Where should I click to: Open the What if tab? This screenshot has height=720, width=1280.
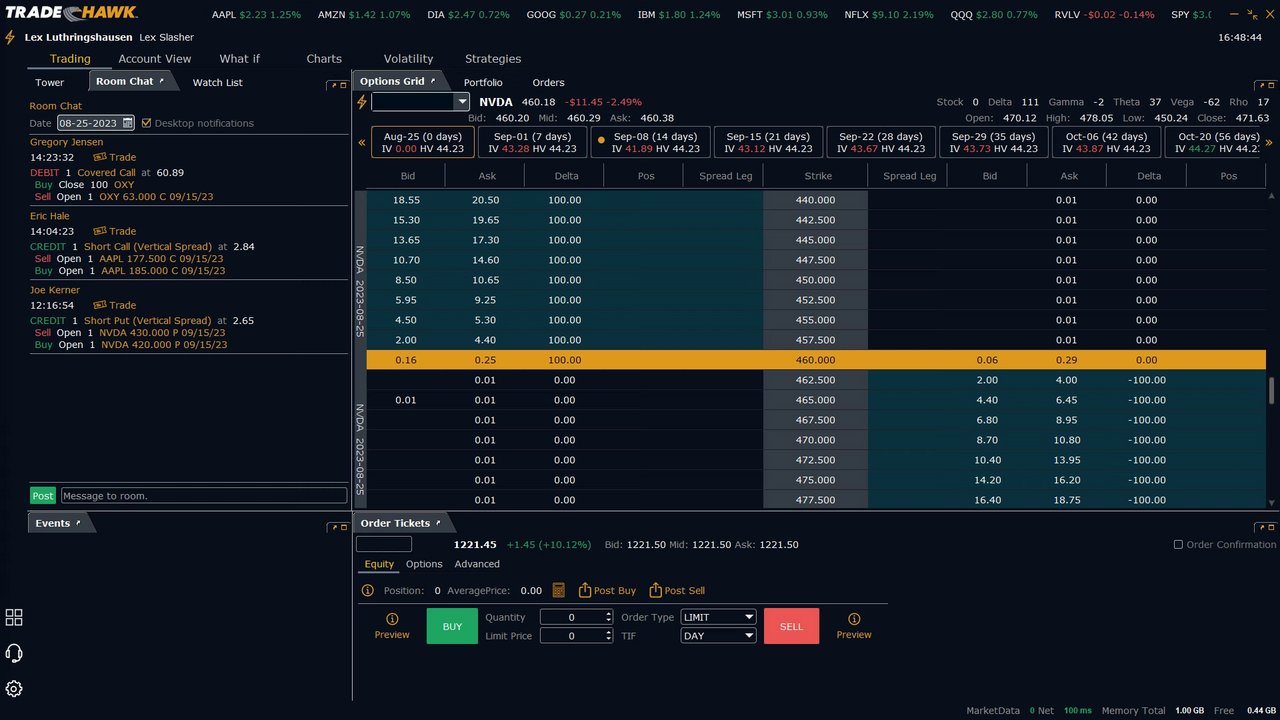click(239, 59)
